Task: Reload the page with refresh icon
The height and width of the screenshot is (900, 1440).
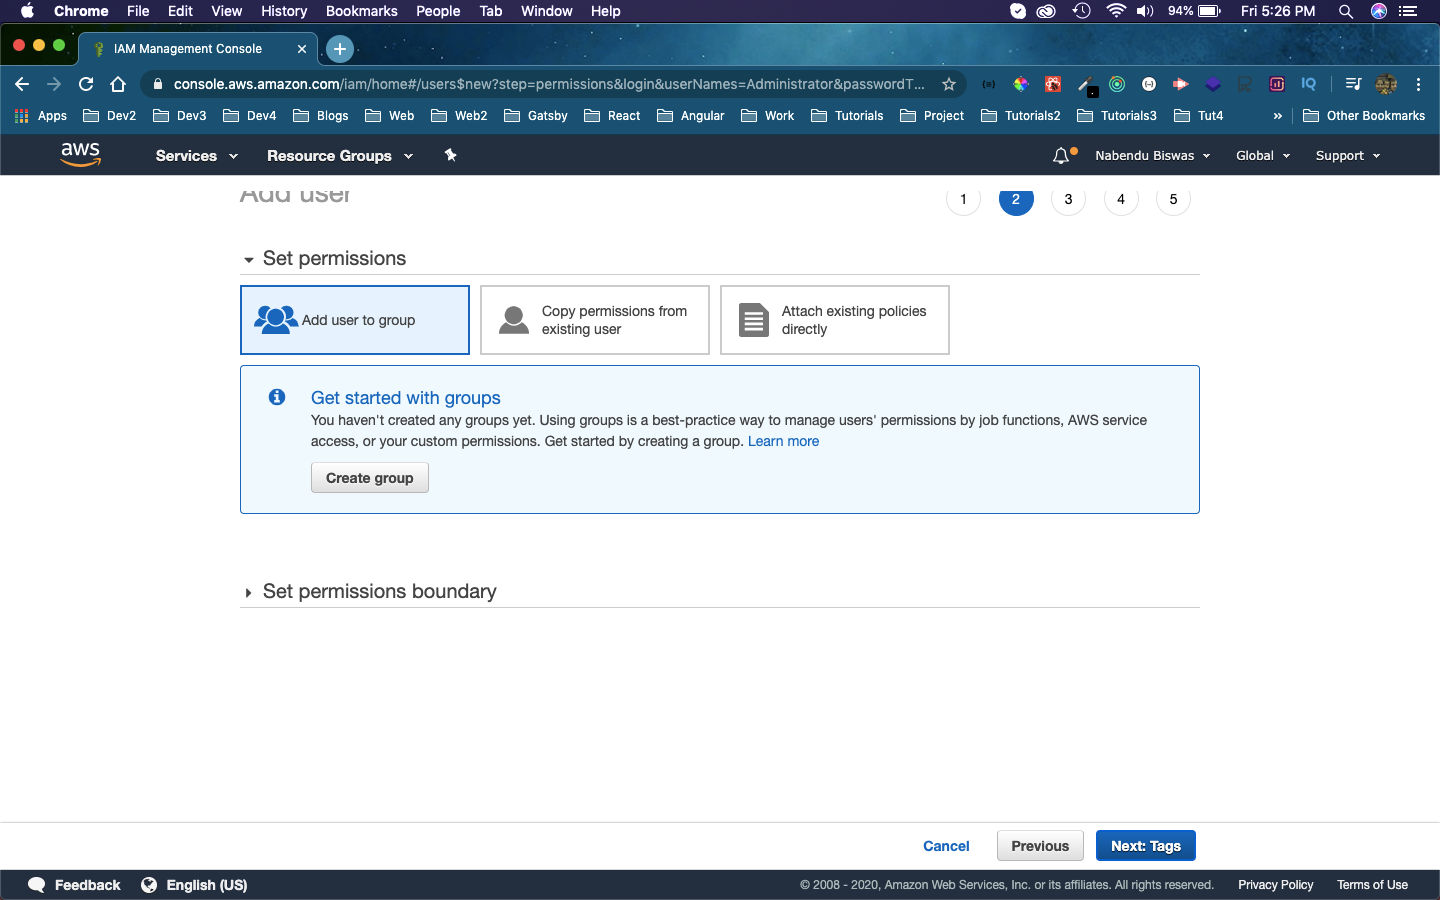Action: 86,84
